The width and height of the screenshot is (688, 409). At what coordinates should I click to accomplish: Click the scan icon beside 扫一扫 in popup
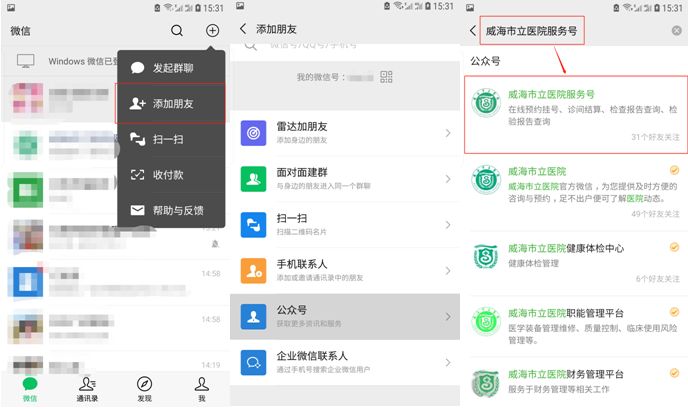(x=137, y=139)
